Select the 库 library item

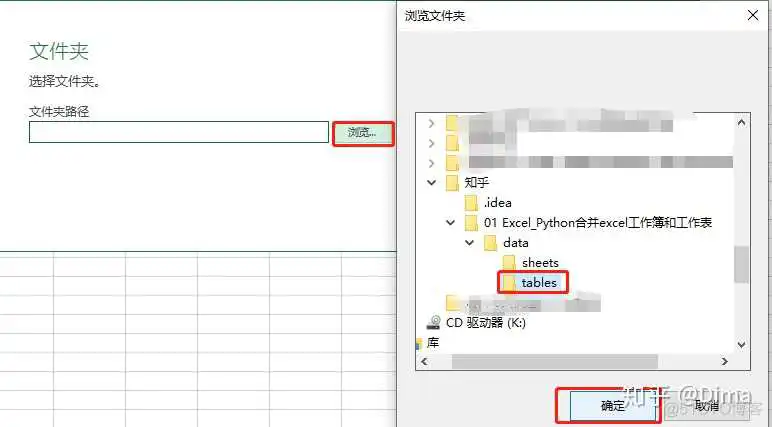[x=433, y=343]
